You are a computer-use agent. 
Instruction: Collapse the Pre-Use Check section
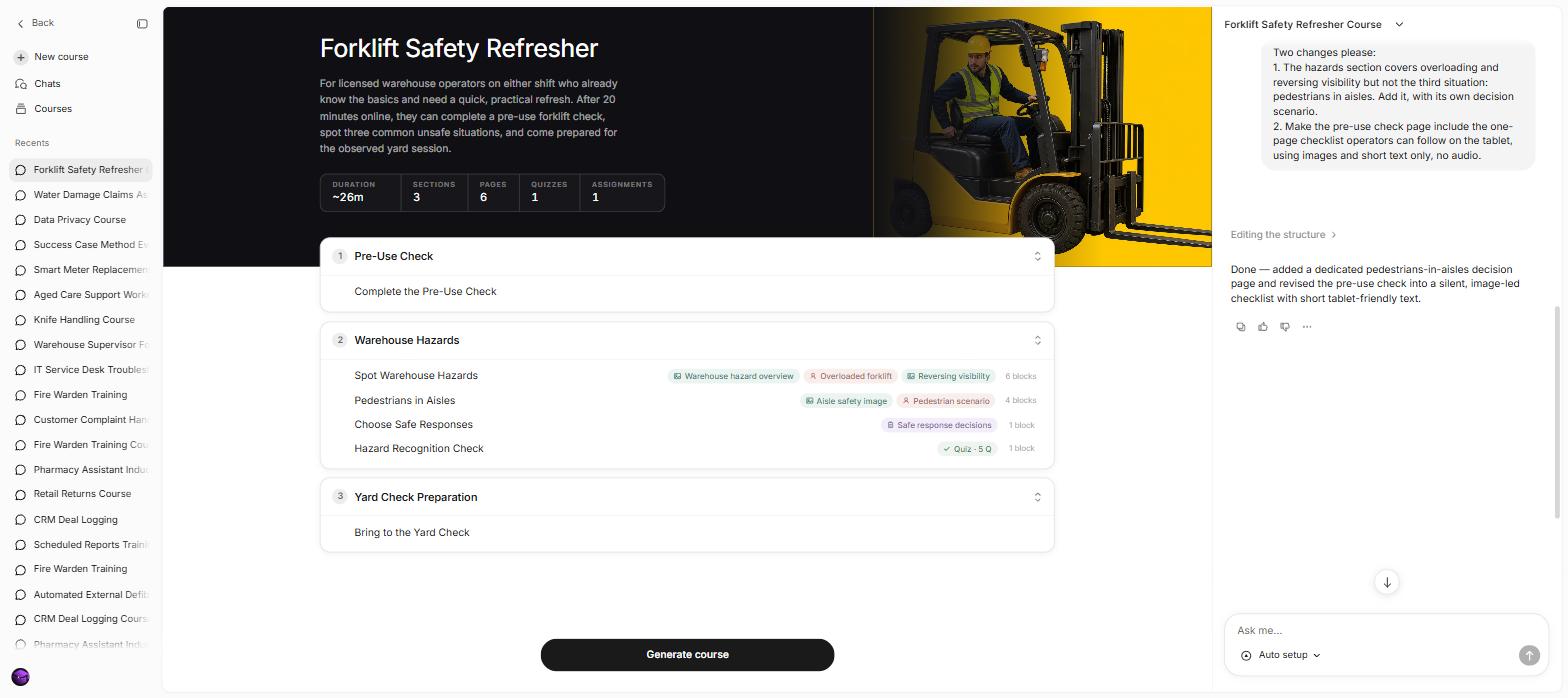(1037, 257)
